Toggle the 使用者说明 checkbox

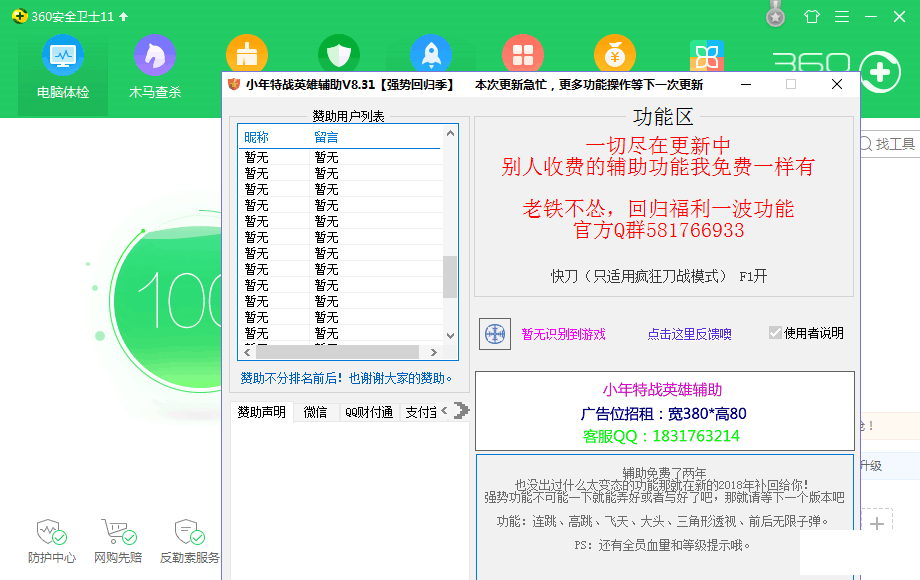pyautogui.click(x=775, y=333)
